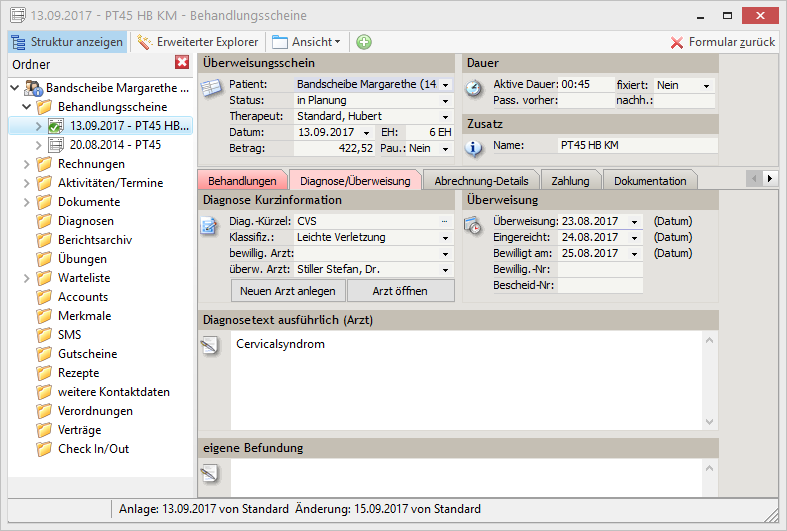Click the Dauer clock icon

tap(474, 87)
